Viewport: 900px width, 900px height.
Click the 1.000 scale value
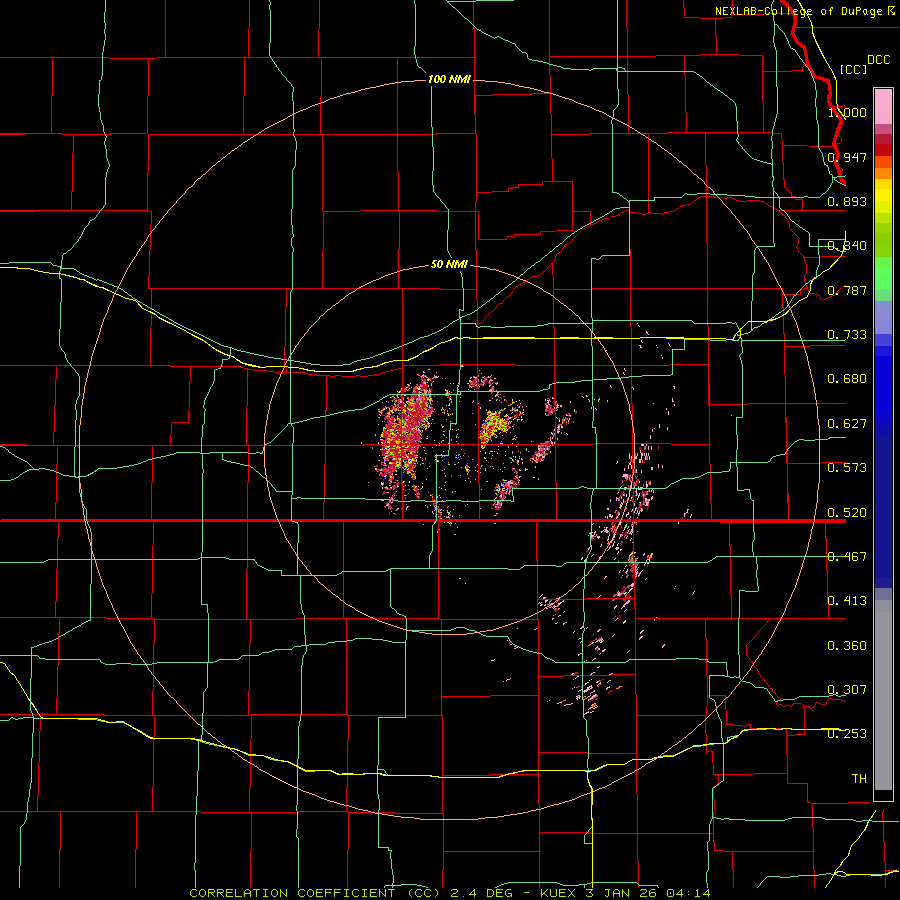tap(847, 112)
